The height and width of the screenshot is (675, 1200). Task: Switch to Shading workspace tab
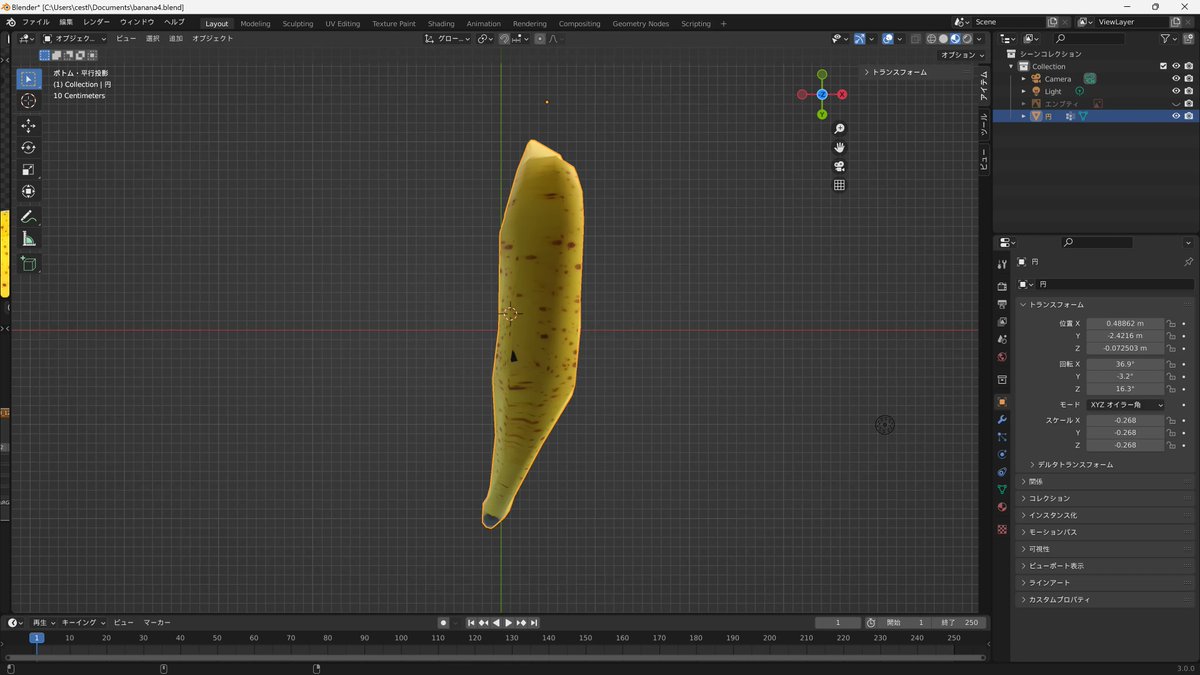(441, 23)
